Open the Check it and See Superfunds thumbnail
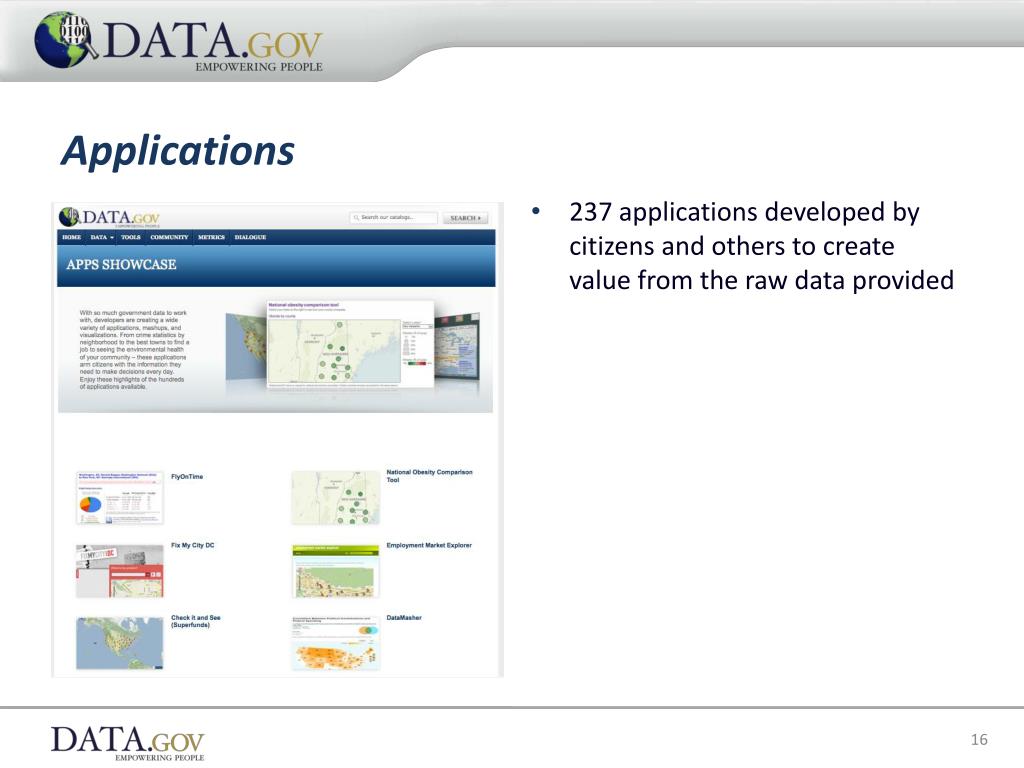Image resolution: width=1024 pixels, height=768 pixels. 120,643
